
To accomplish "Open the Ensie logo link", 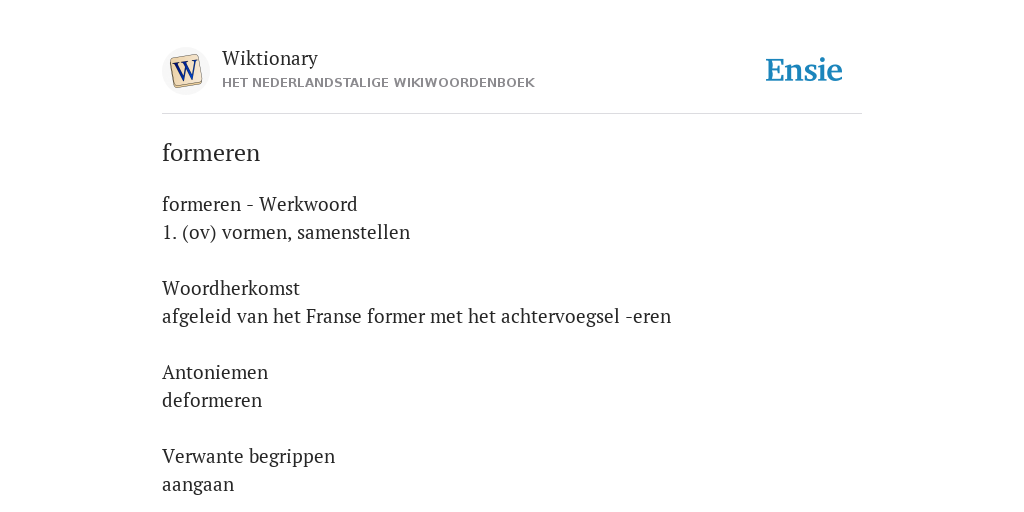I will (804, 70).
